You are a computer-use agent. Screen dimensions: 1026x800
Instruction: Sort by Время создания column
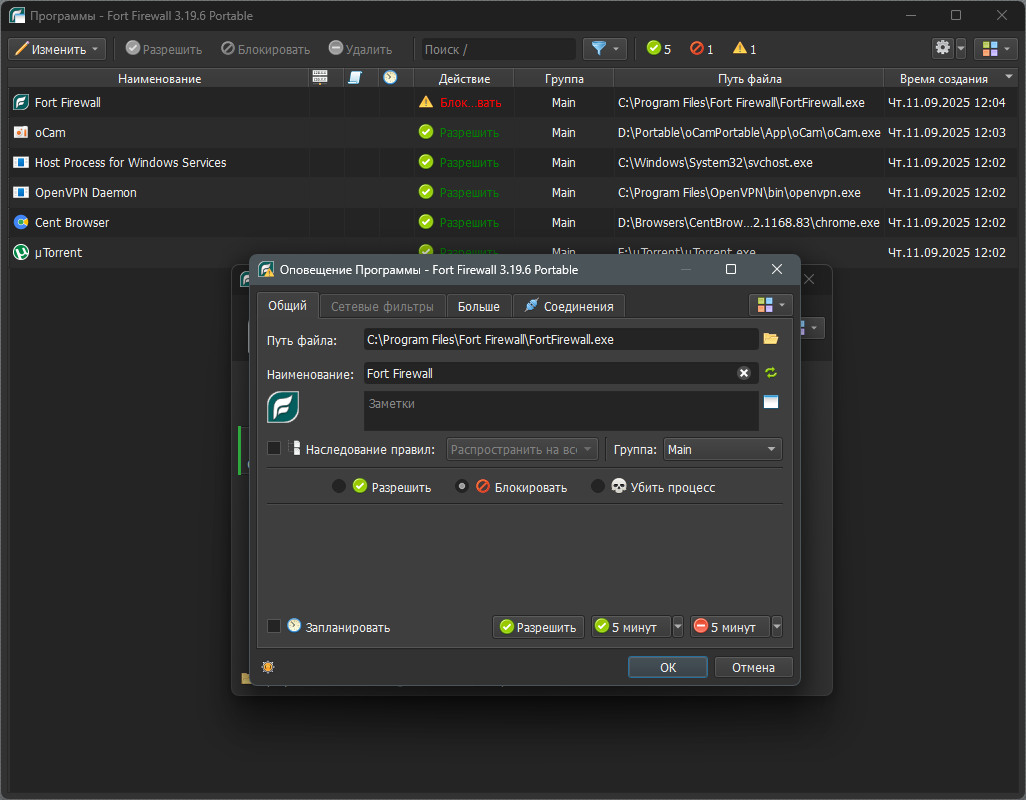pos(951,78)
